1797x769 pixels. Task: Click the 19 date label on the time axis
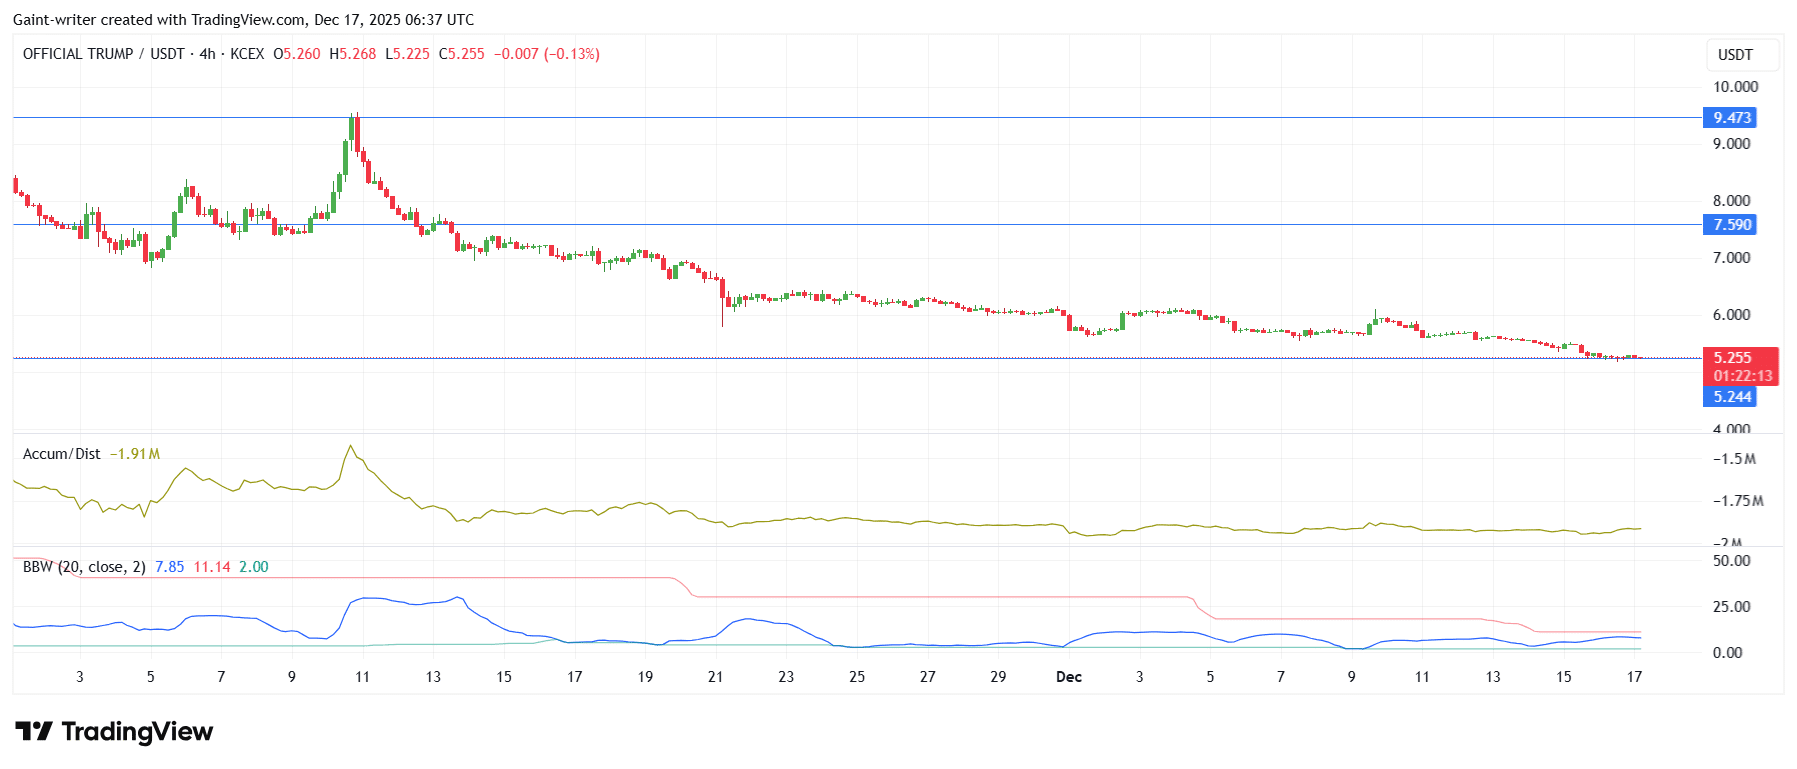pos(645,677)
